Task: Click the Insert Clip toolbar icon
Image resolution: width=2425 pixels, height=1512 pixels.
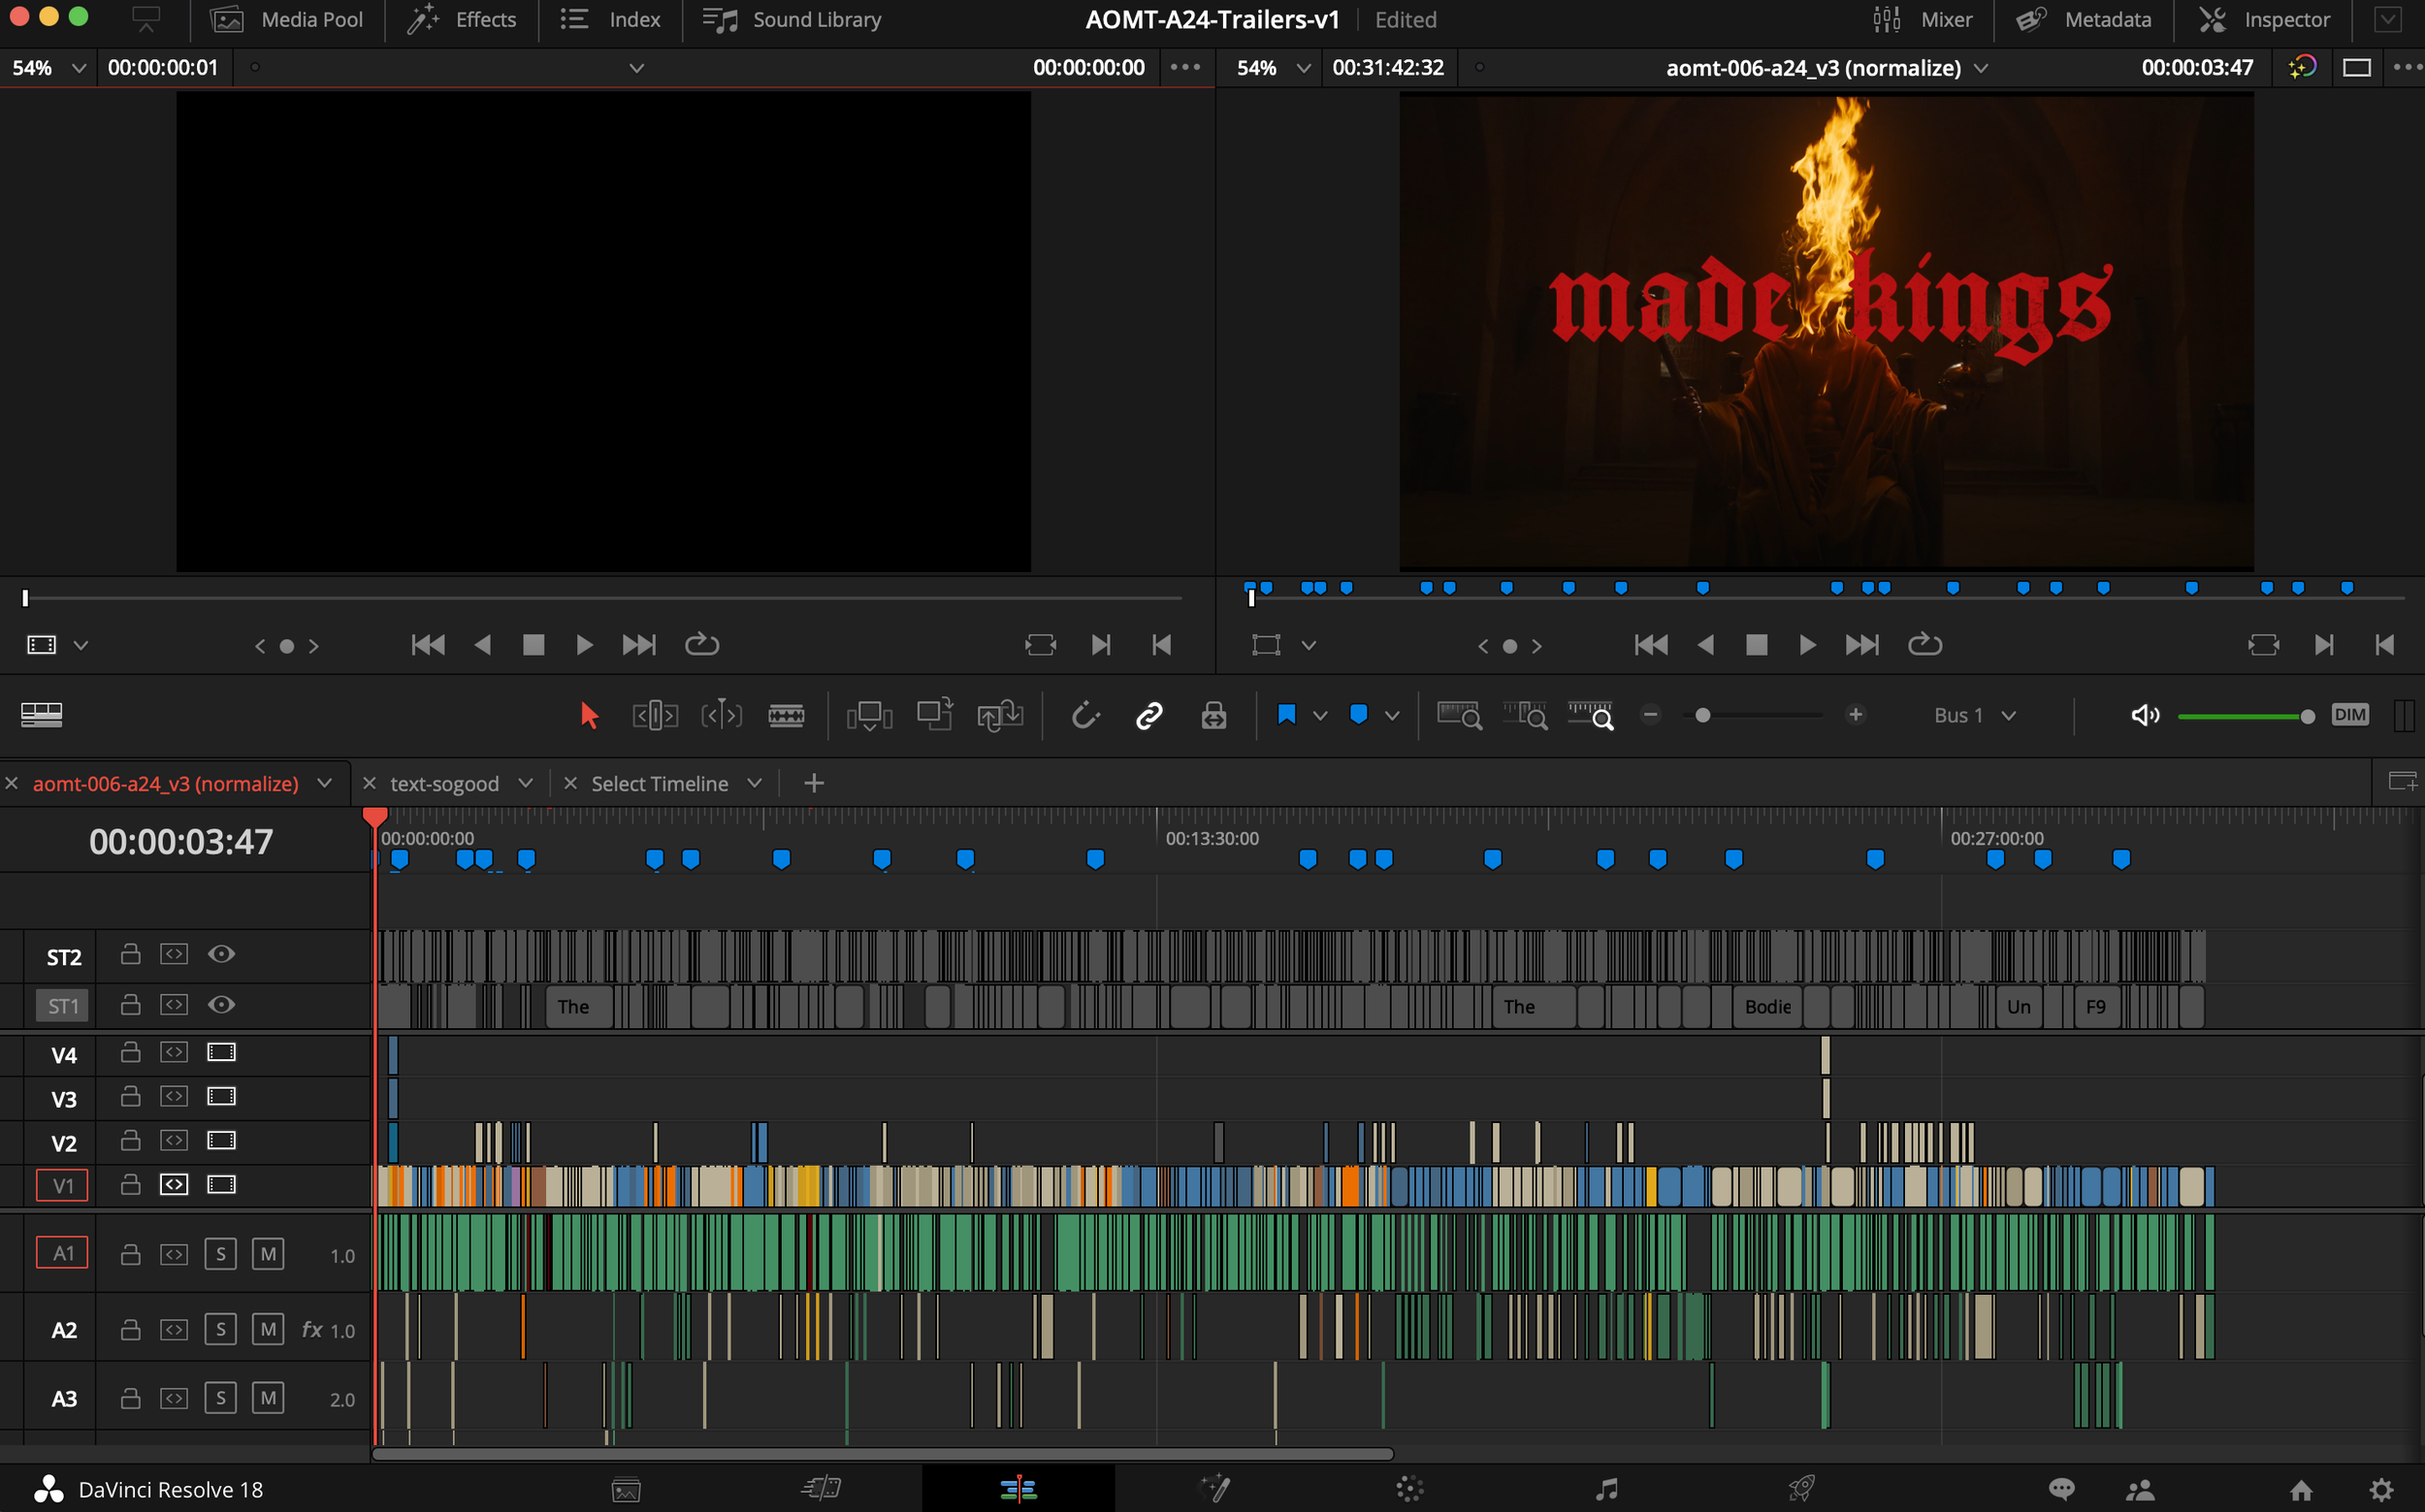Action: [868, 715]
